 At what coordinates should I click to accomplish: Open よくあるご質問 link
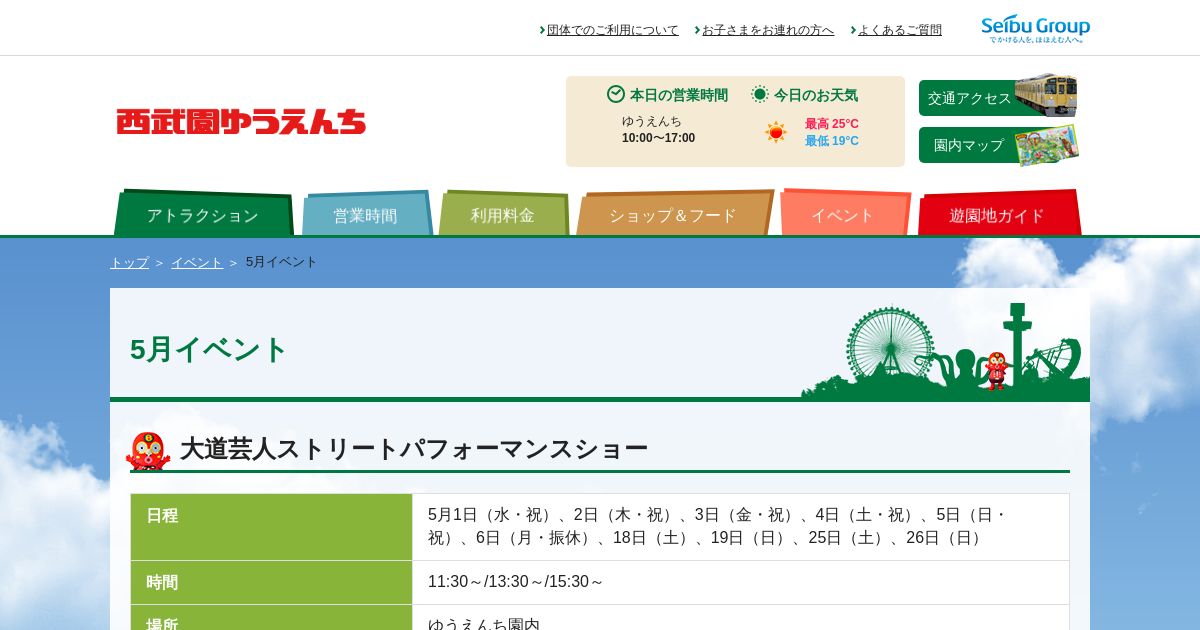900,30
